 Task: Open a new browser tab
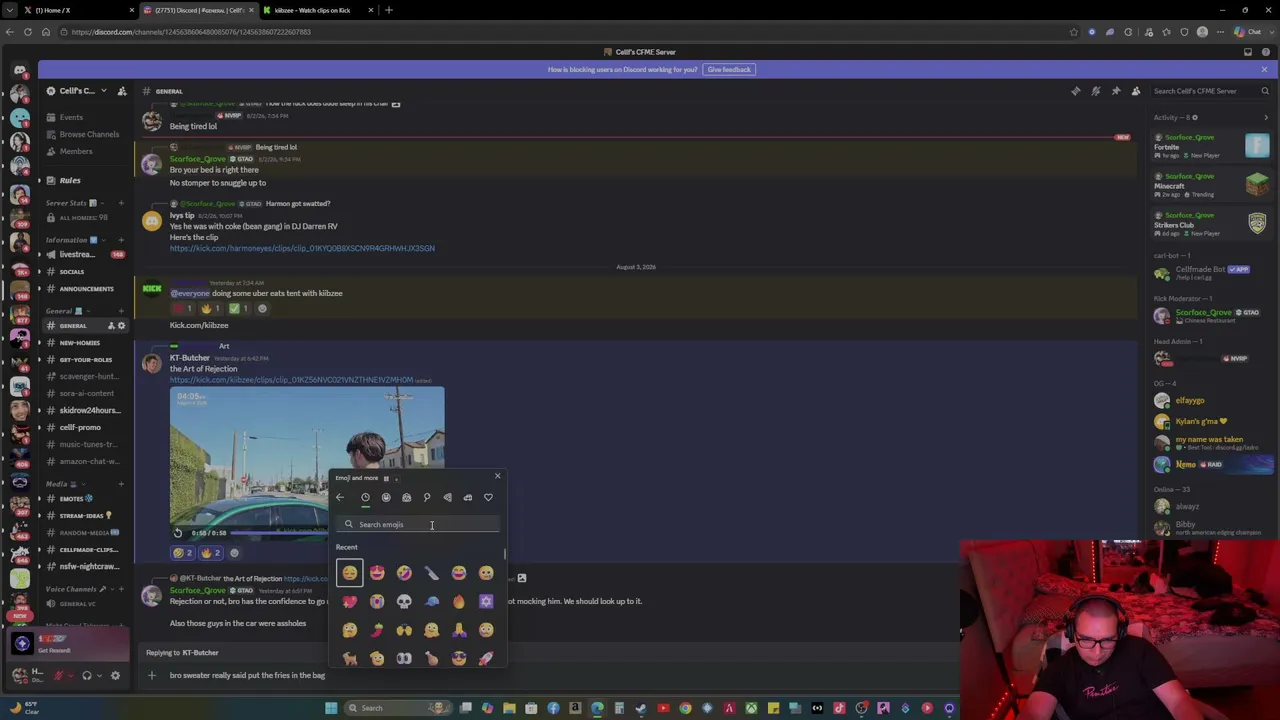click(389, 10)
